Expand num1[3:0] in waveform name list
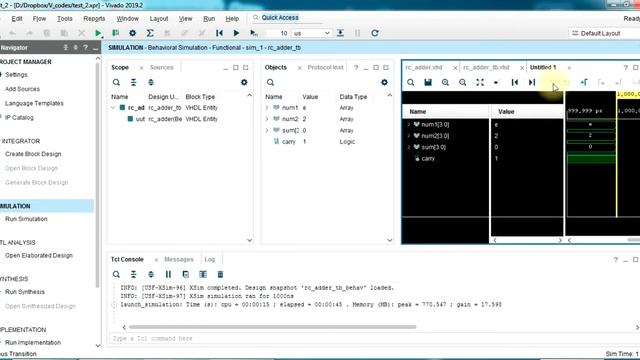Screen dimensions: 640x360 pos(409,124)
